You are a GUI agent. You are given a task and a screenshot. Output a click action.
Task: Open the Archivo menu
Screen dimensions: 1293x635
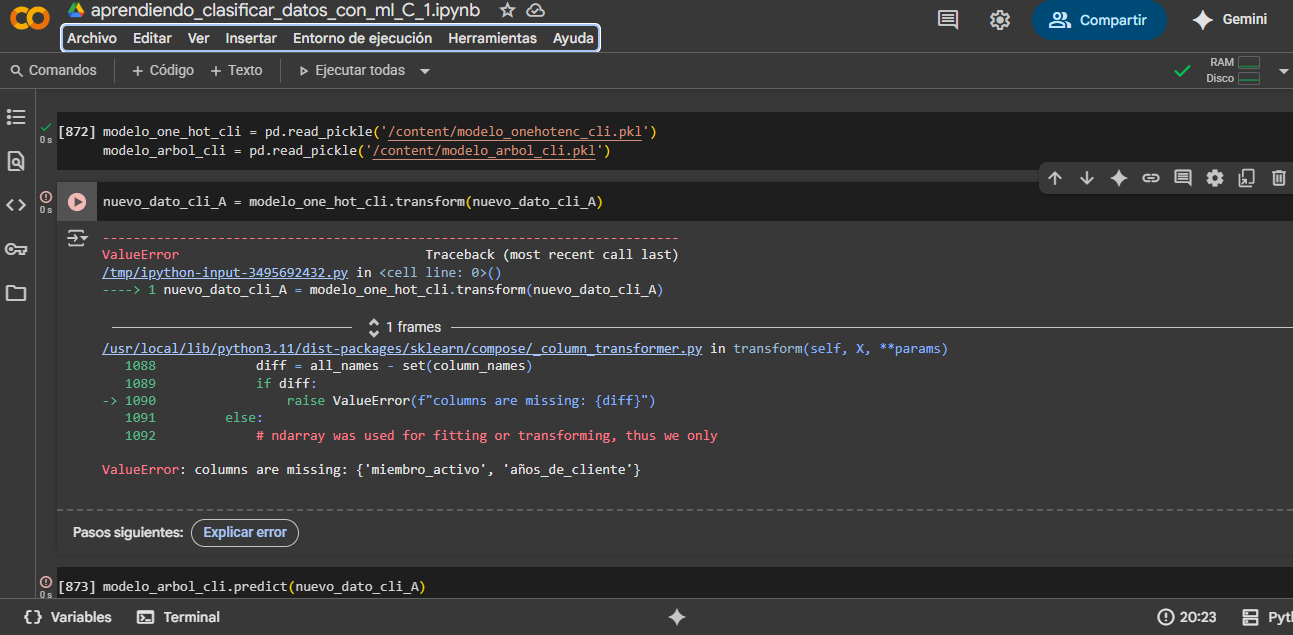point(92,38)
